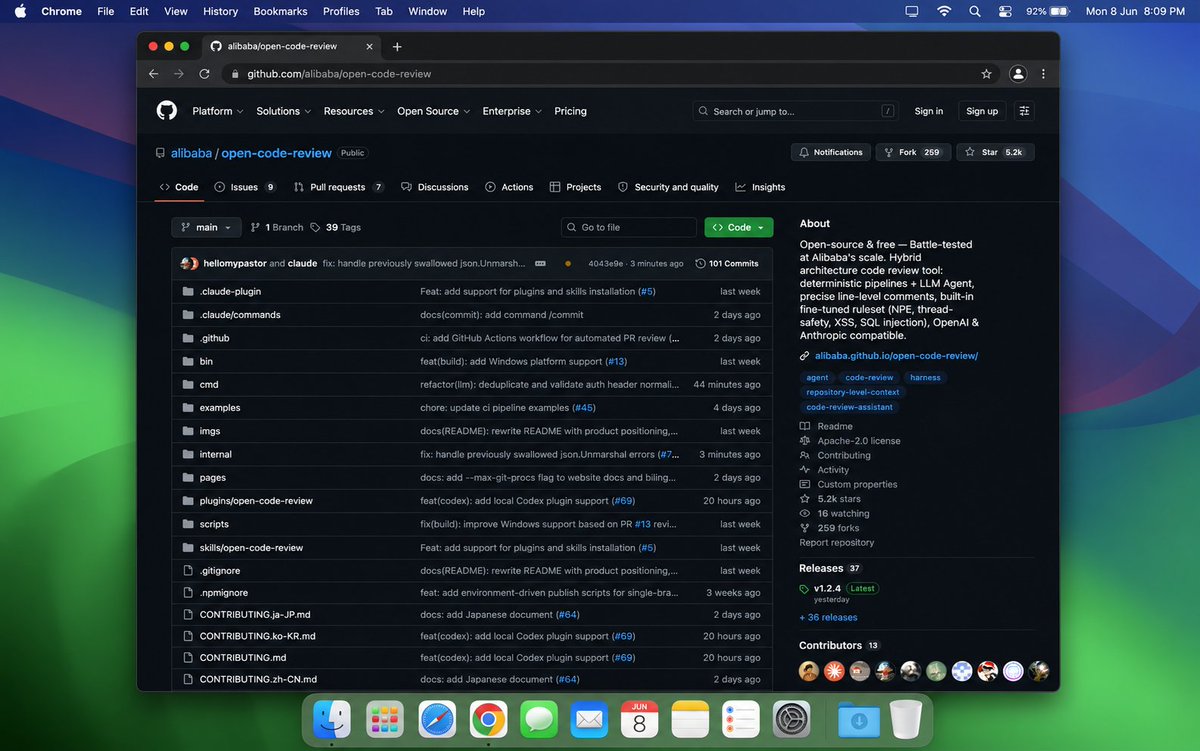Reload the page with the refresh icon
The width and height of the screenshot is (1200, 751).
point(205,74)
